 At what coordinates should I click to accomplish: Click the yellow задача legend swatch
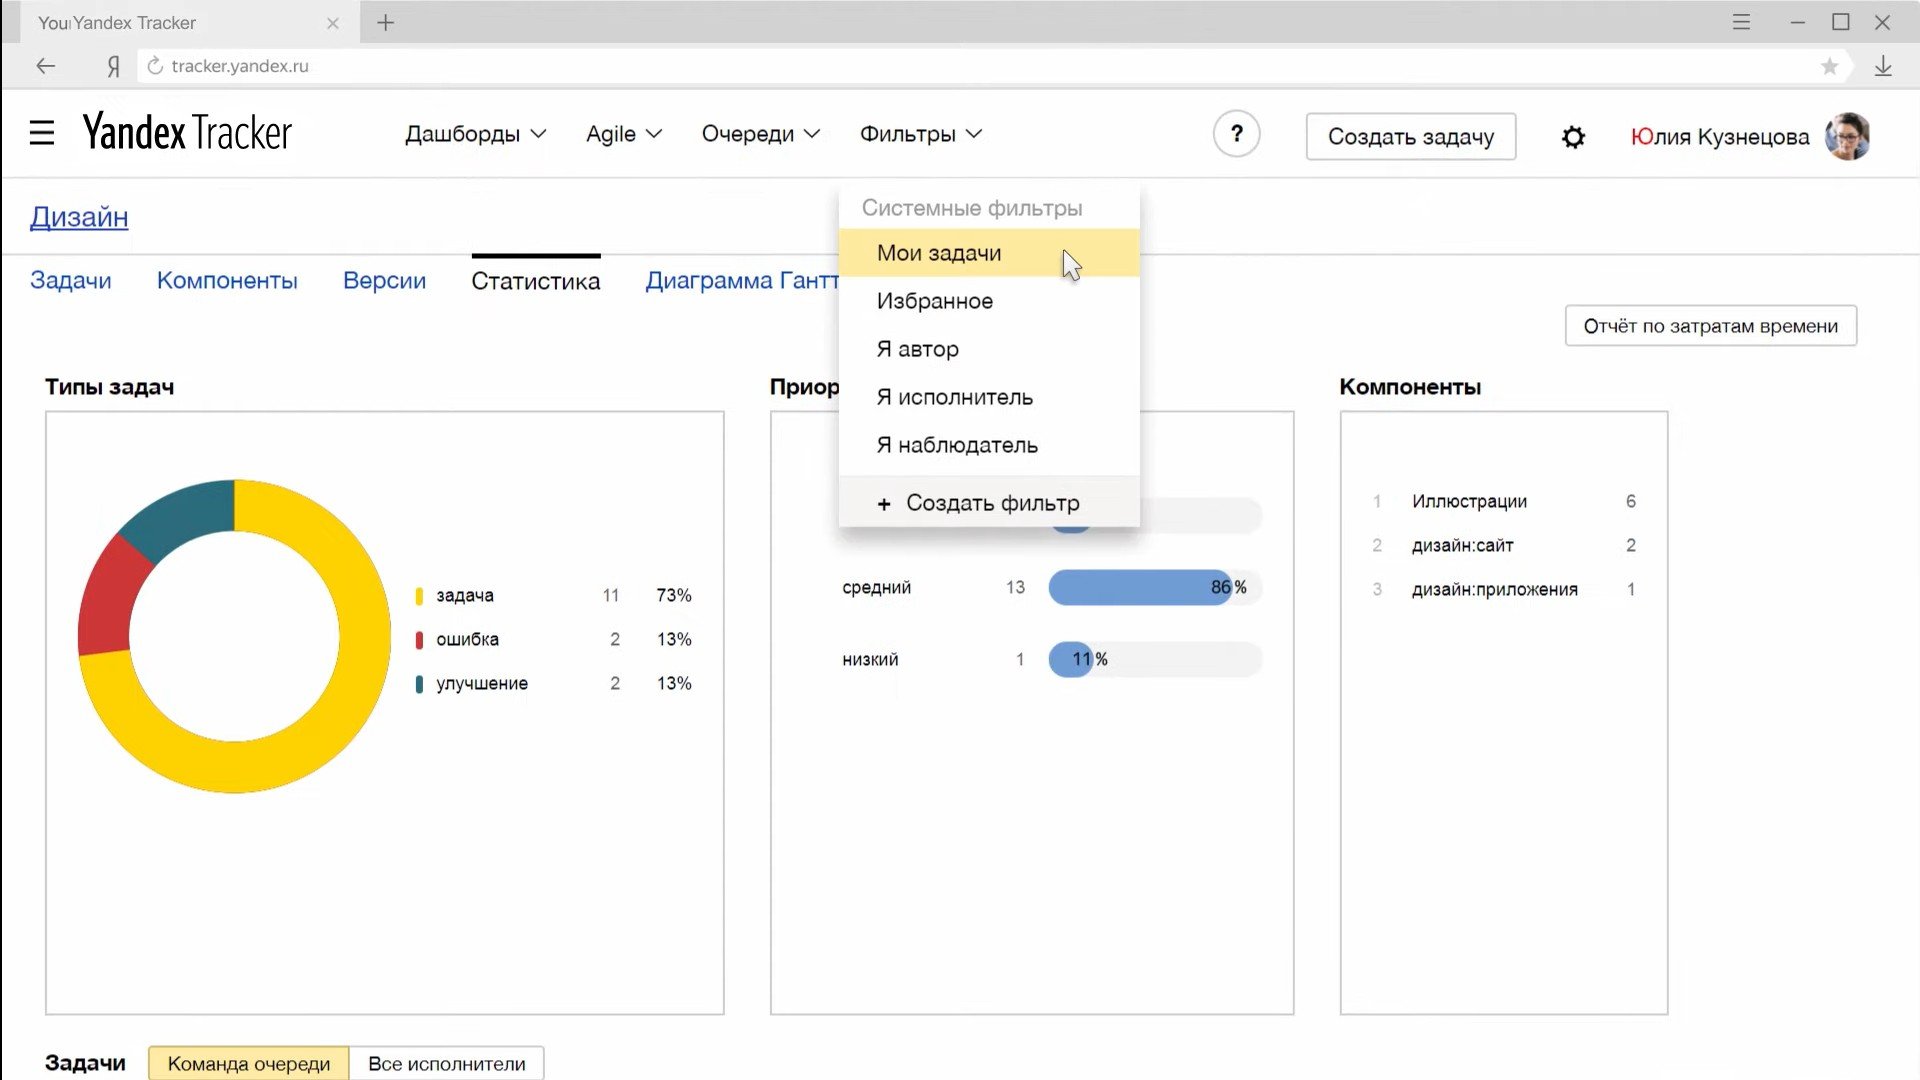click(419, 596)
